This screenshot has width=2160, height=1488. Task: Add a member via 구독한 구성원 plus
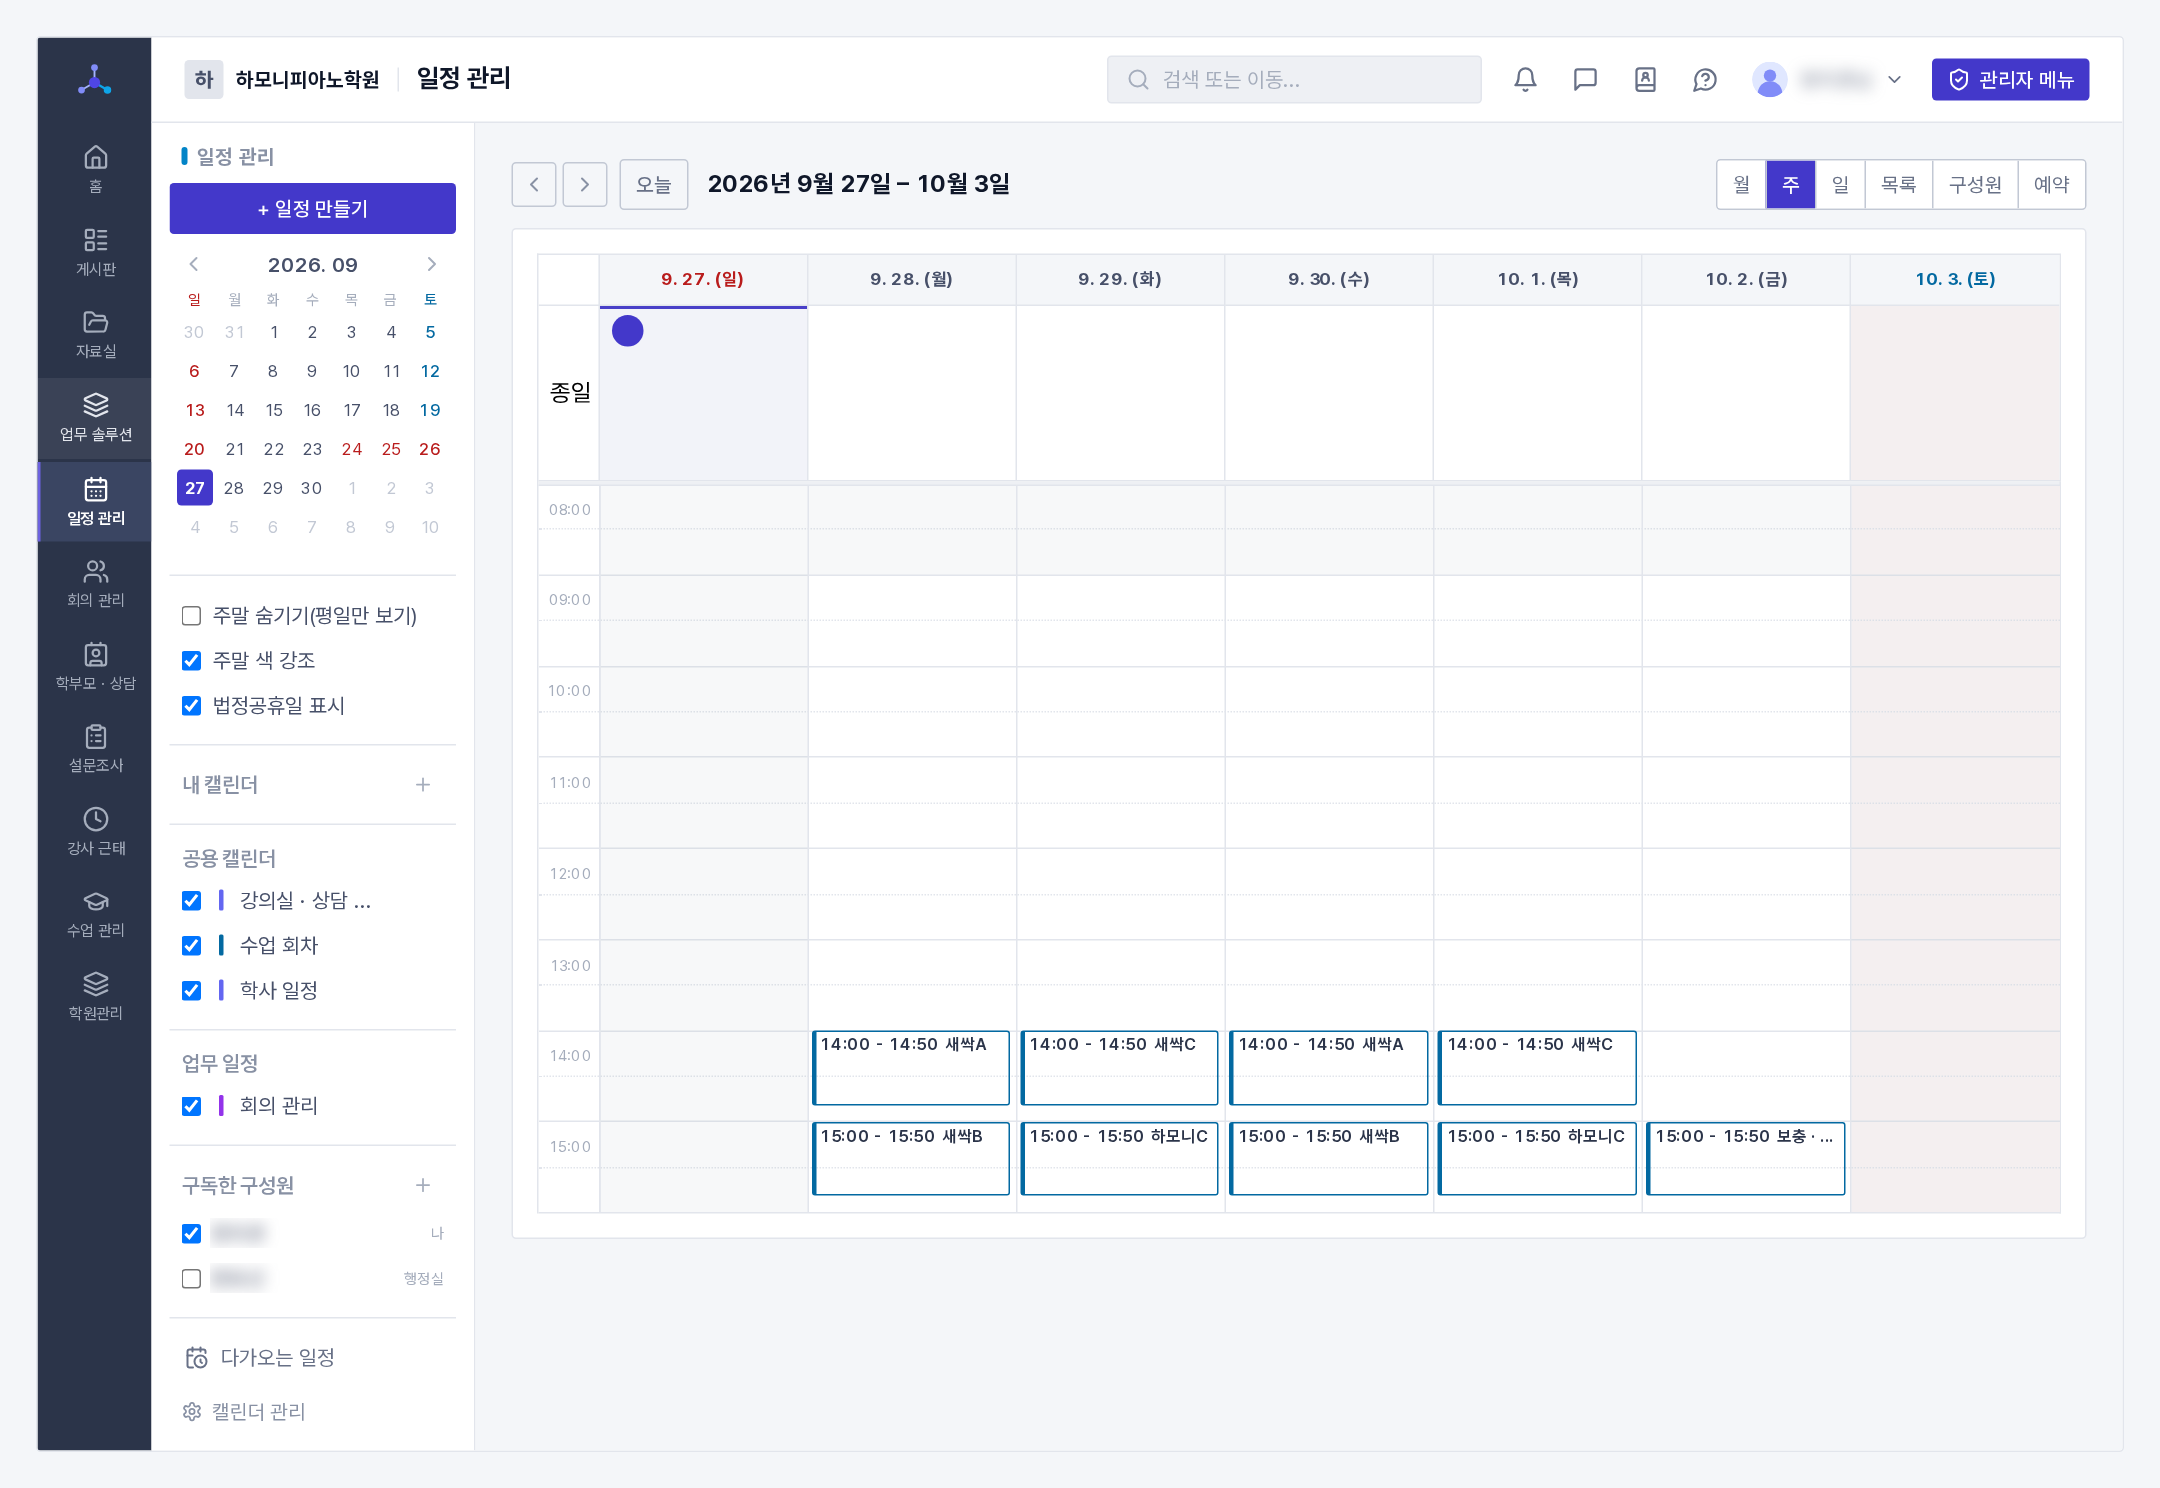tap(423, 1185)
